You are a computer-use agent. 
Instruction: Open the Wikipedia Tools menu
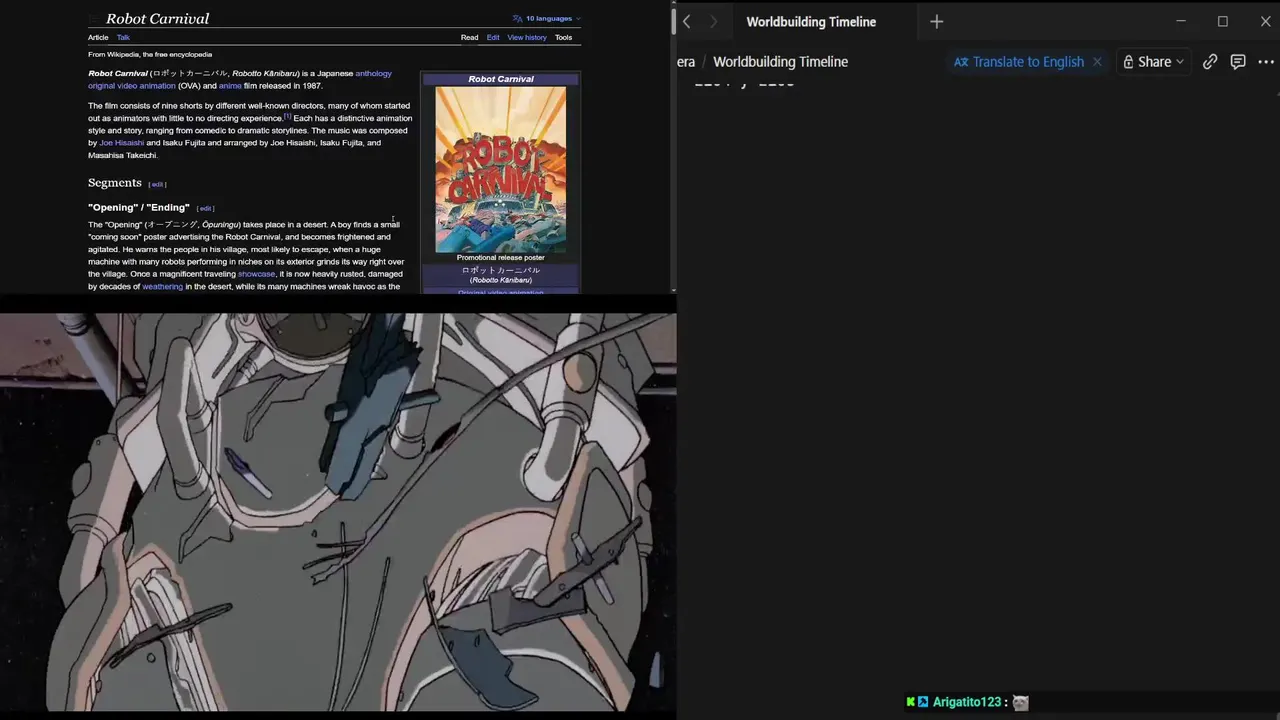tap(564, 37)
